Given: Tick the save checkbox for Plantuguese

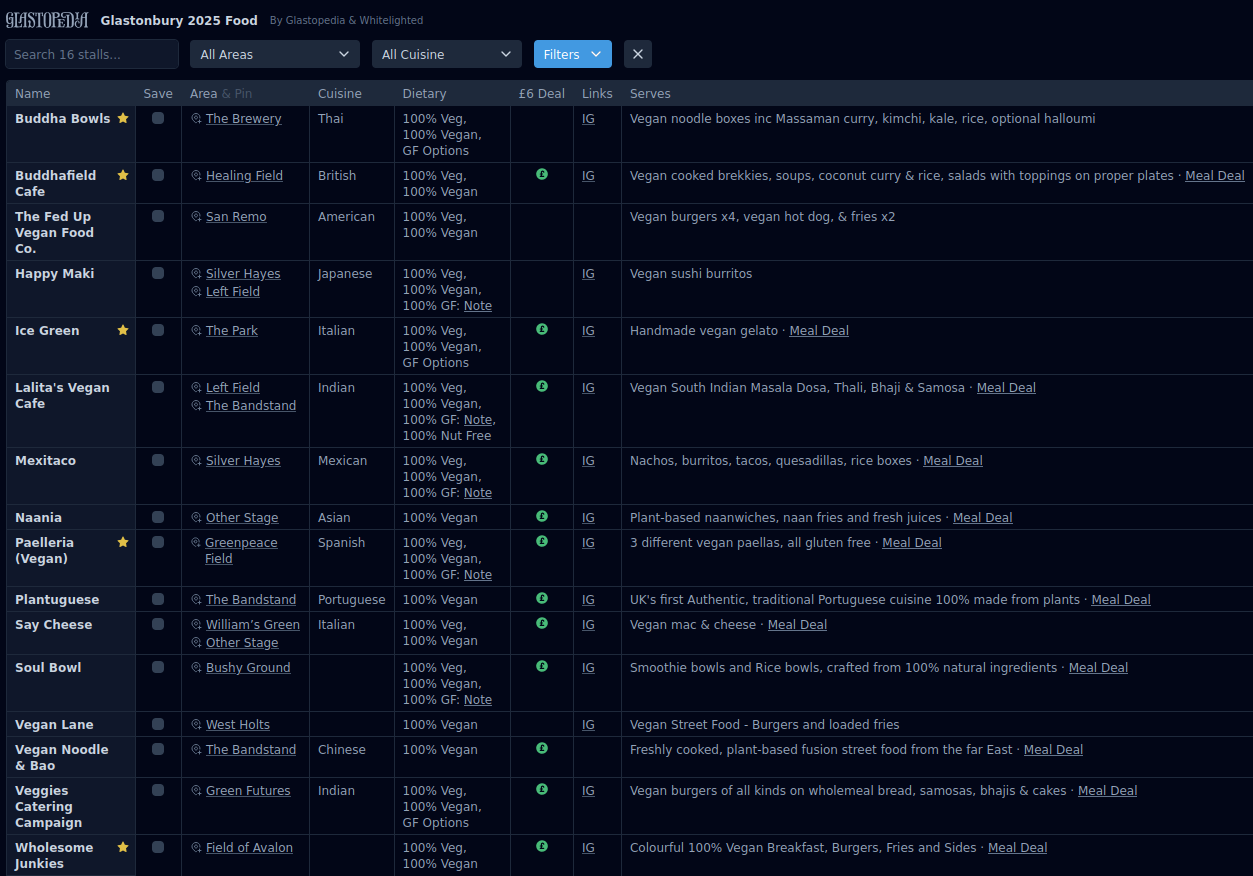Looking at the screenshot, I should (158, 599).
